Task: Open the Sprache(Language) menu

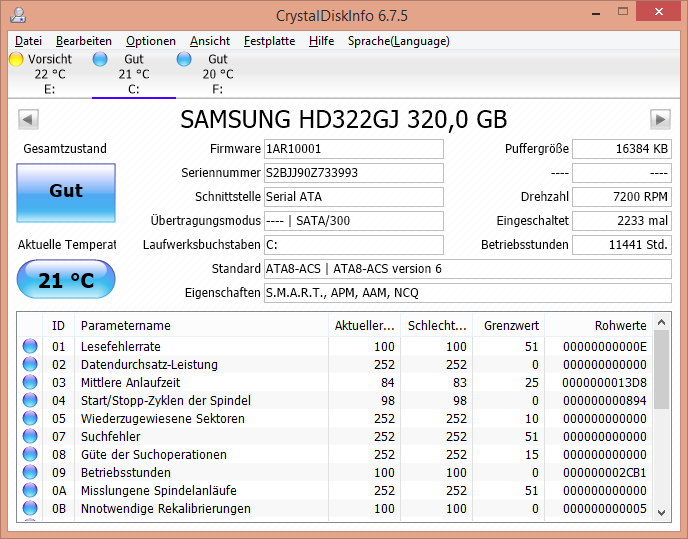Action: pyautogui.click(x=399, y=41)
